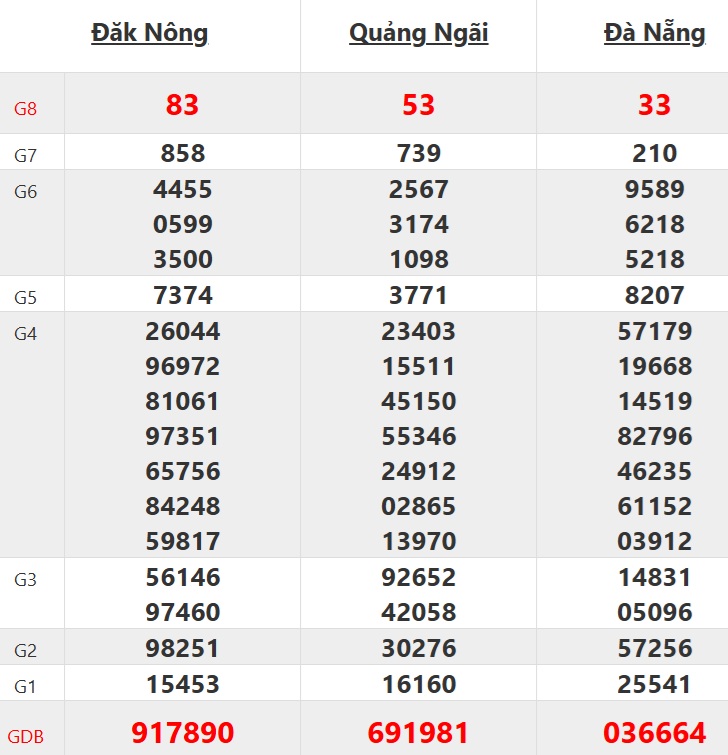This screenshot has width=728, height=755.
Task: Select the G7 row label
Action: tap(25, 155)
